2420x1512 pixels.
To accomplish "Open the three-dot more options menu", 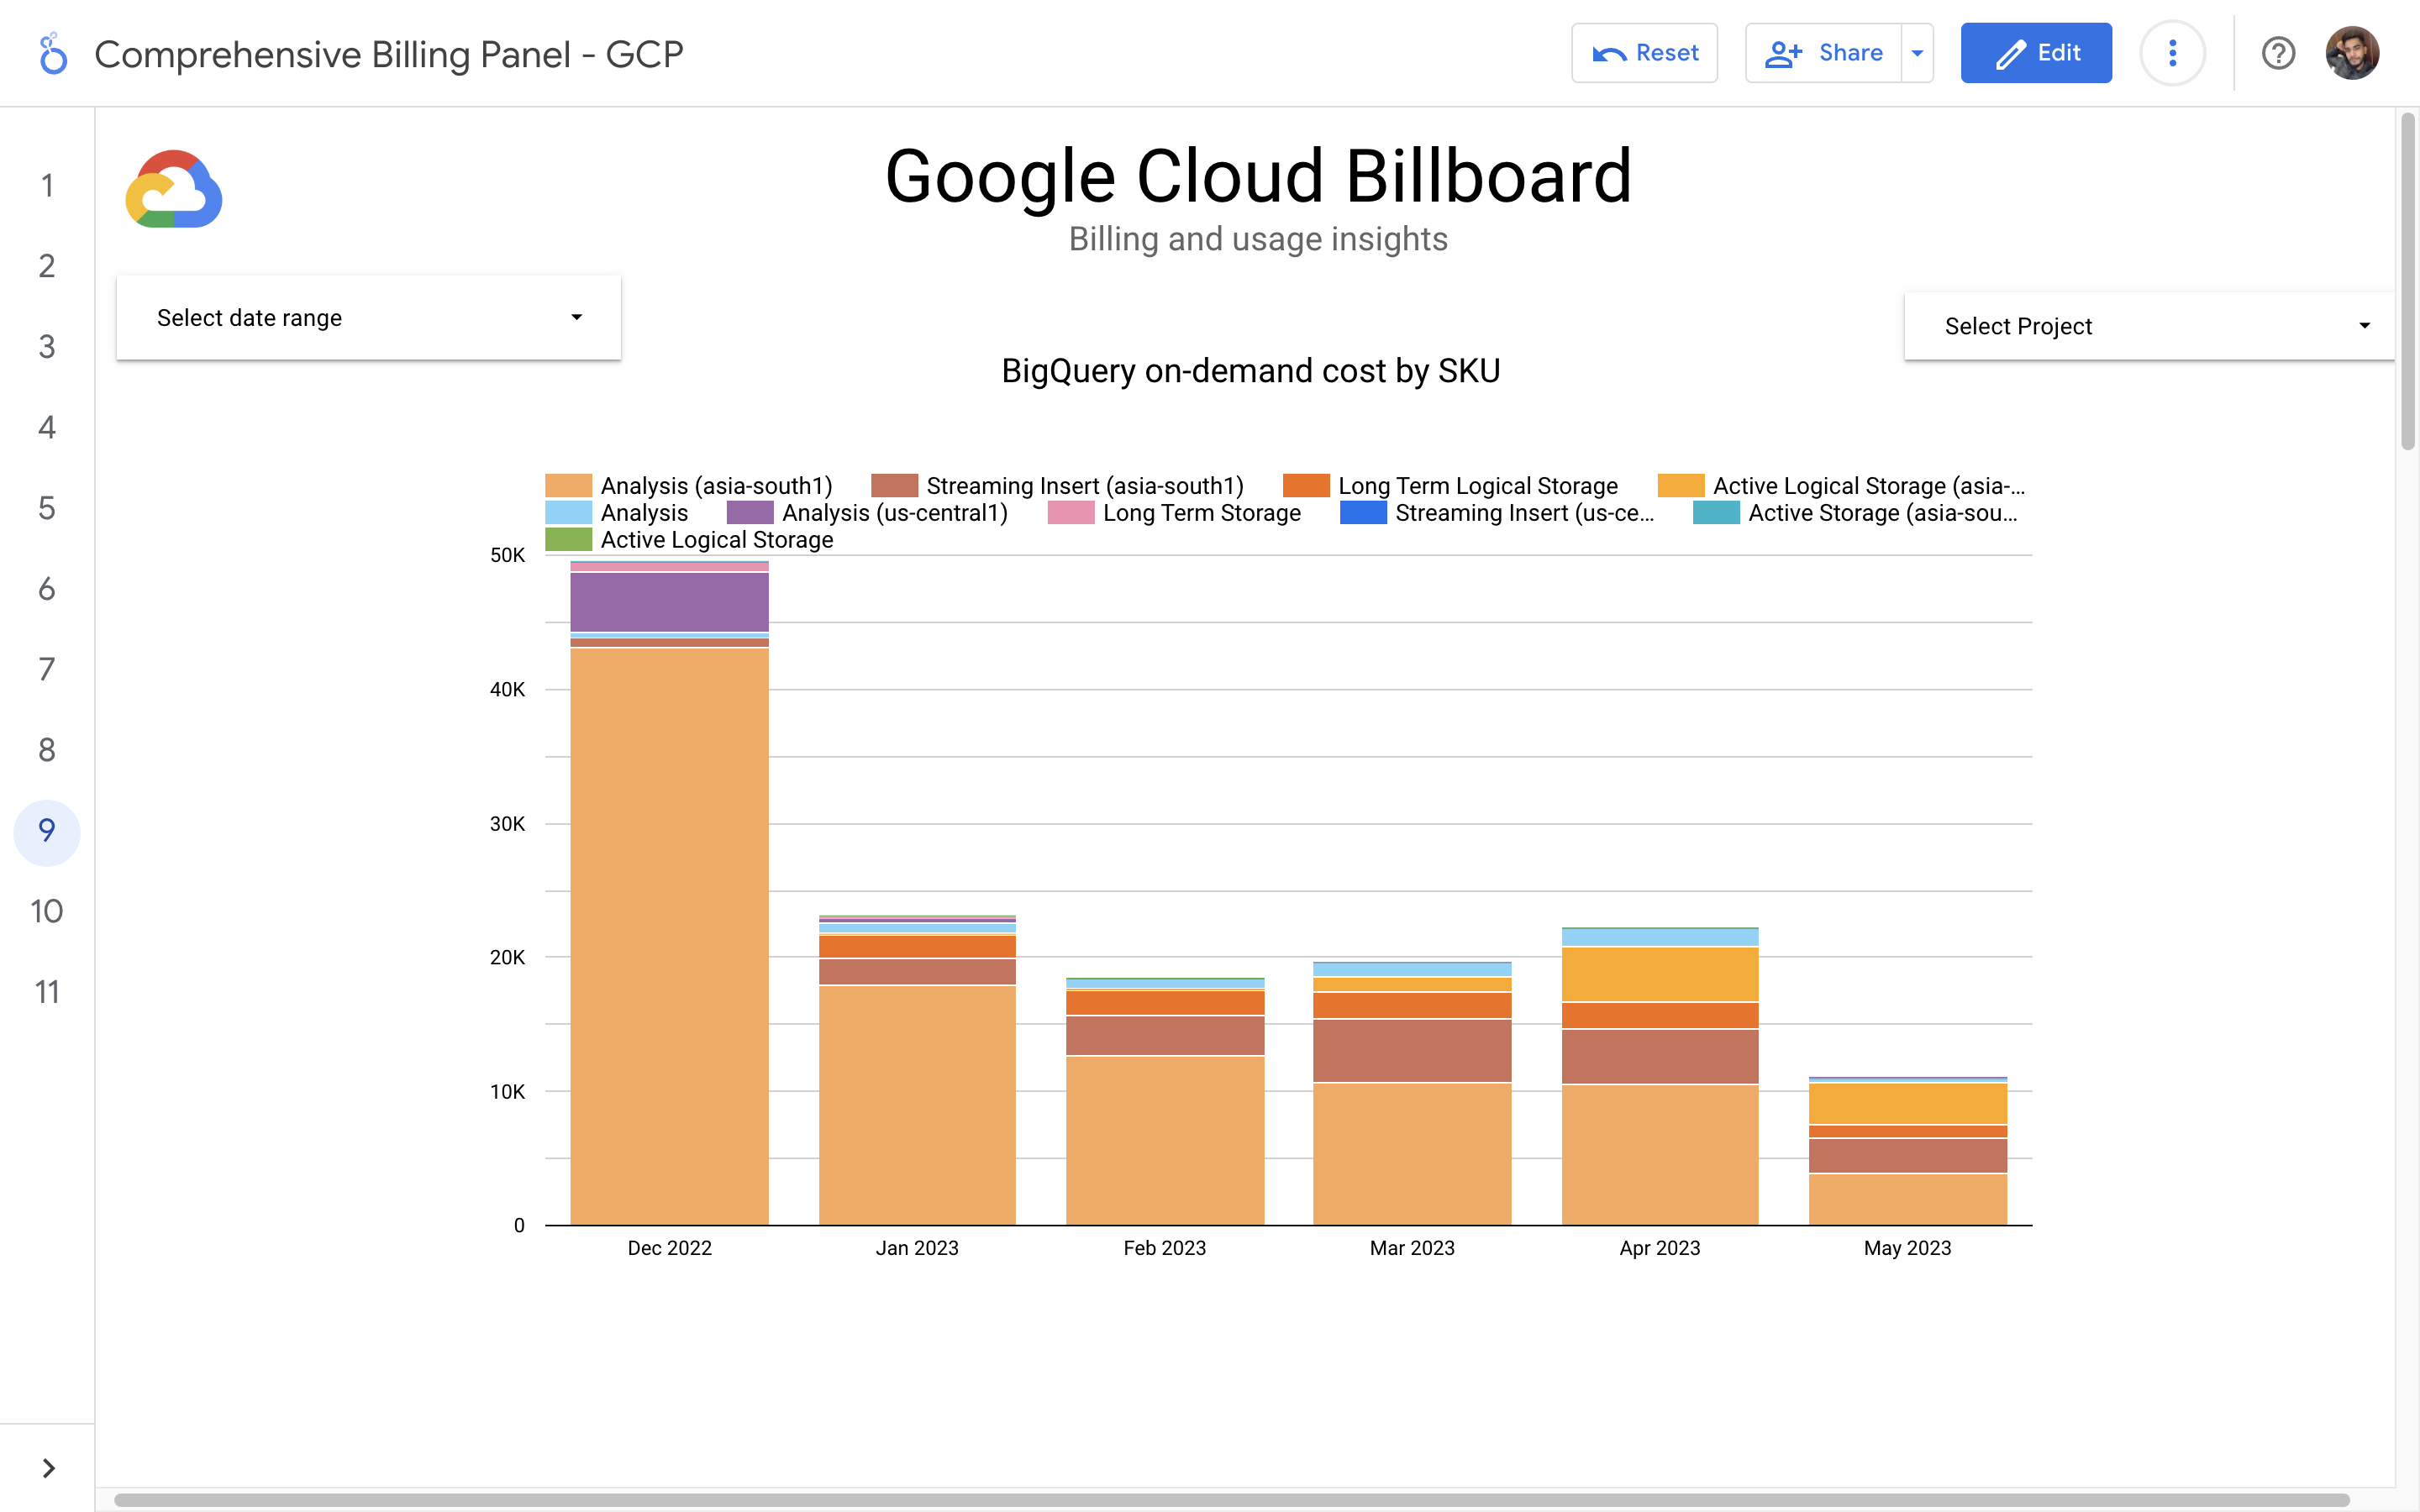I will [2172, 53].
